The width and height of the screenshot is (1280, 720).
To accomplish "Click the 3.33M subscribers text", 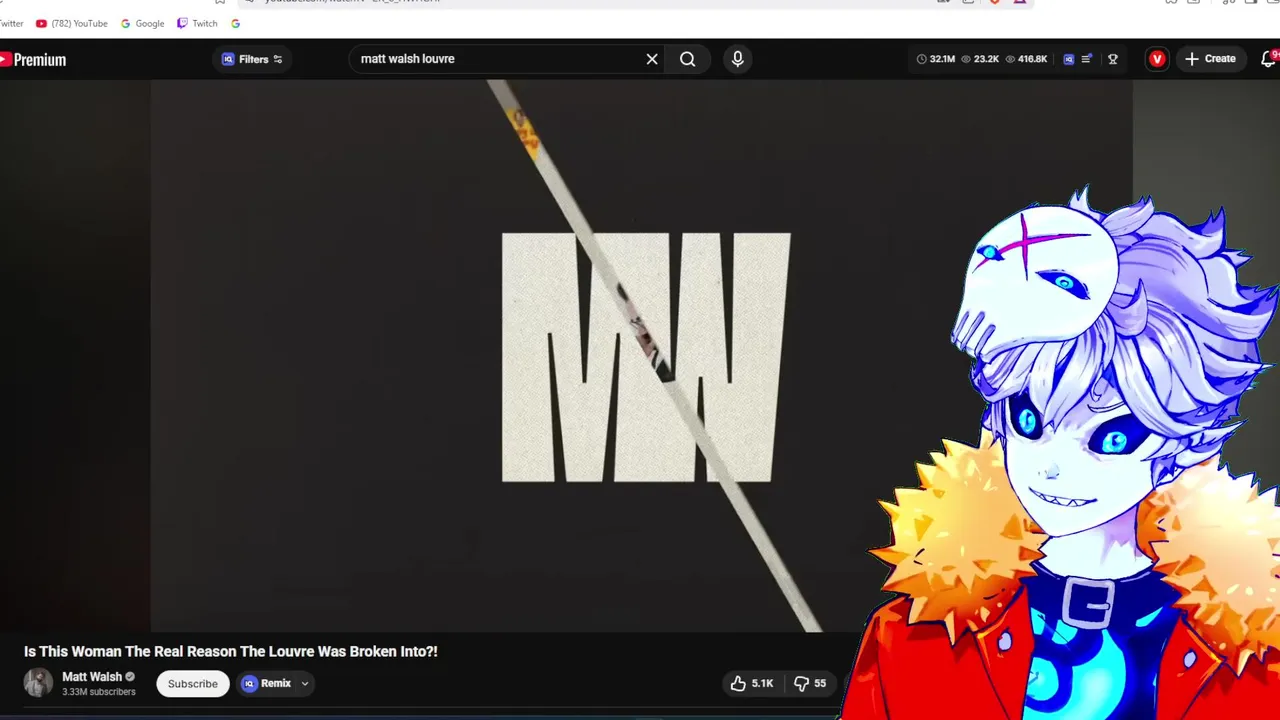I will pyautogui.click(x=99, y=692).
